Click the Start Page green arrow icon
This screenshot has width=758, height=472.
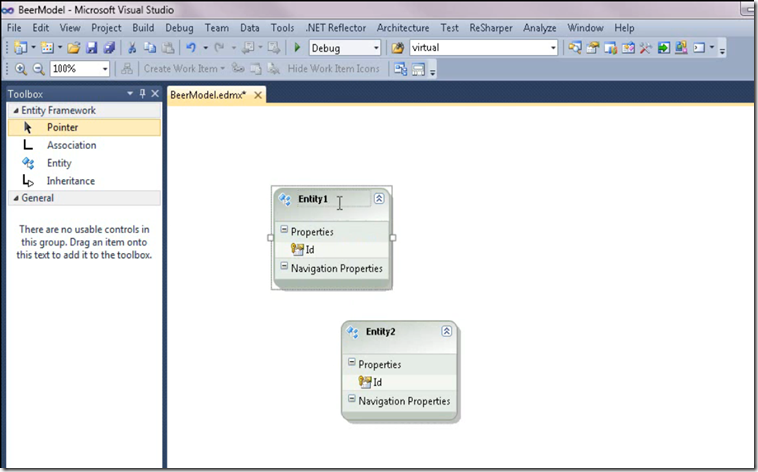pyautogui.click(x=664, y=48)
